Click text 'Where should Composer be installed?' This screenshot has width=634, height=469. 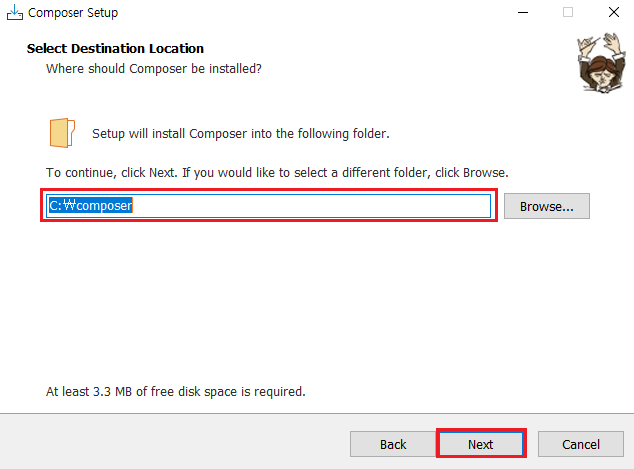(x=154, y=69)
